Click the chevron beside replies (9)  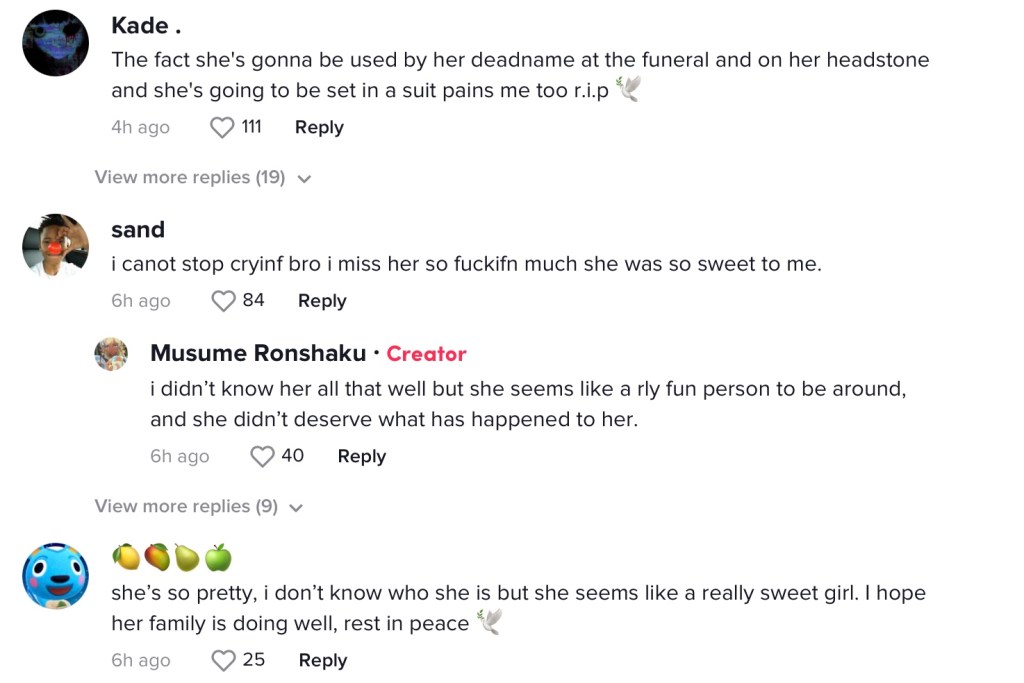click(x=296, y=507)
